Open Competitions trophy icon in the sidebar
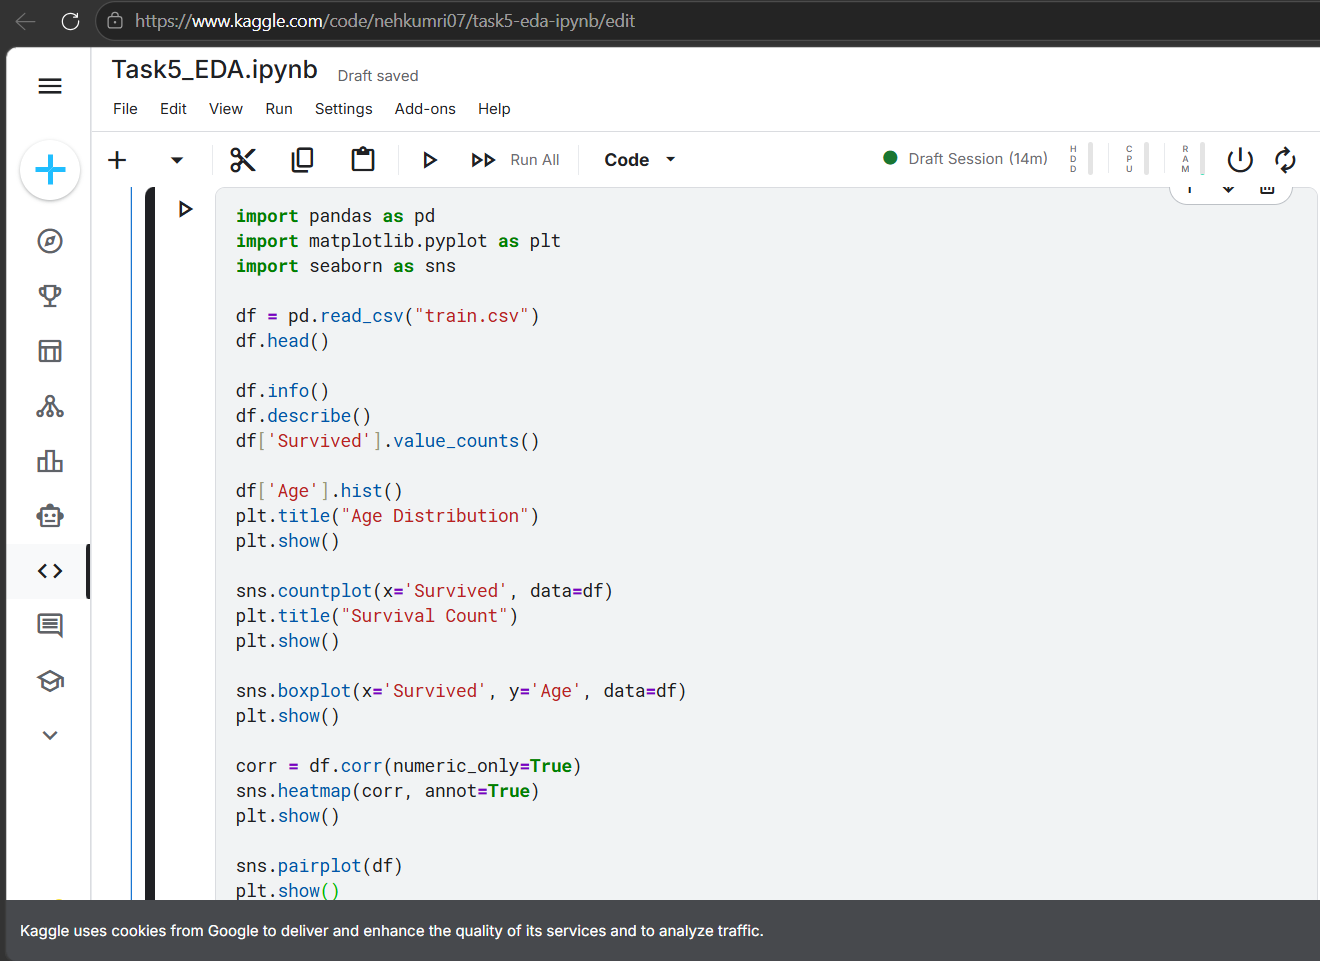1320x961 pixels. pos(50,296)
